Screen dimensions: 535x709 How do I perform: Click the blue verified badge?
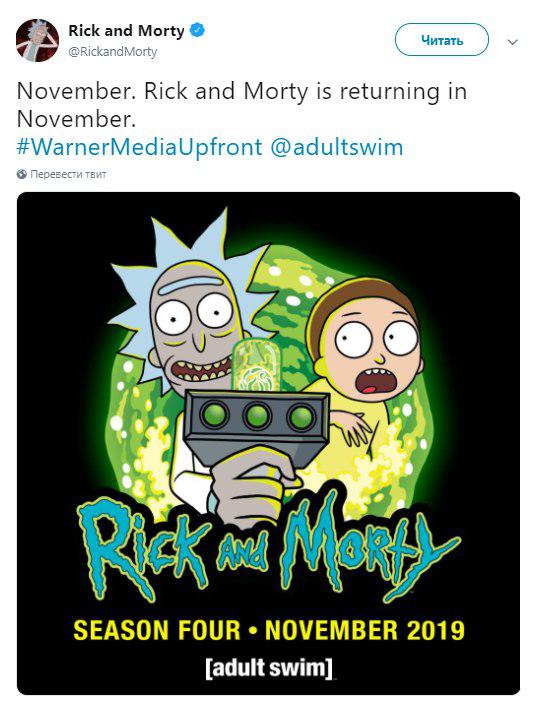tap(197, 30)
